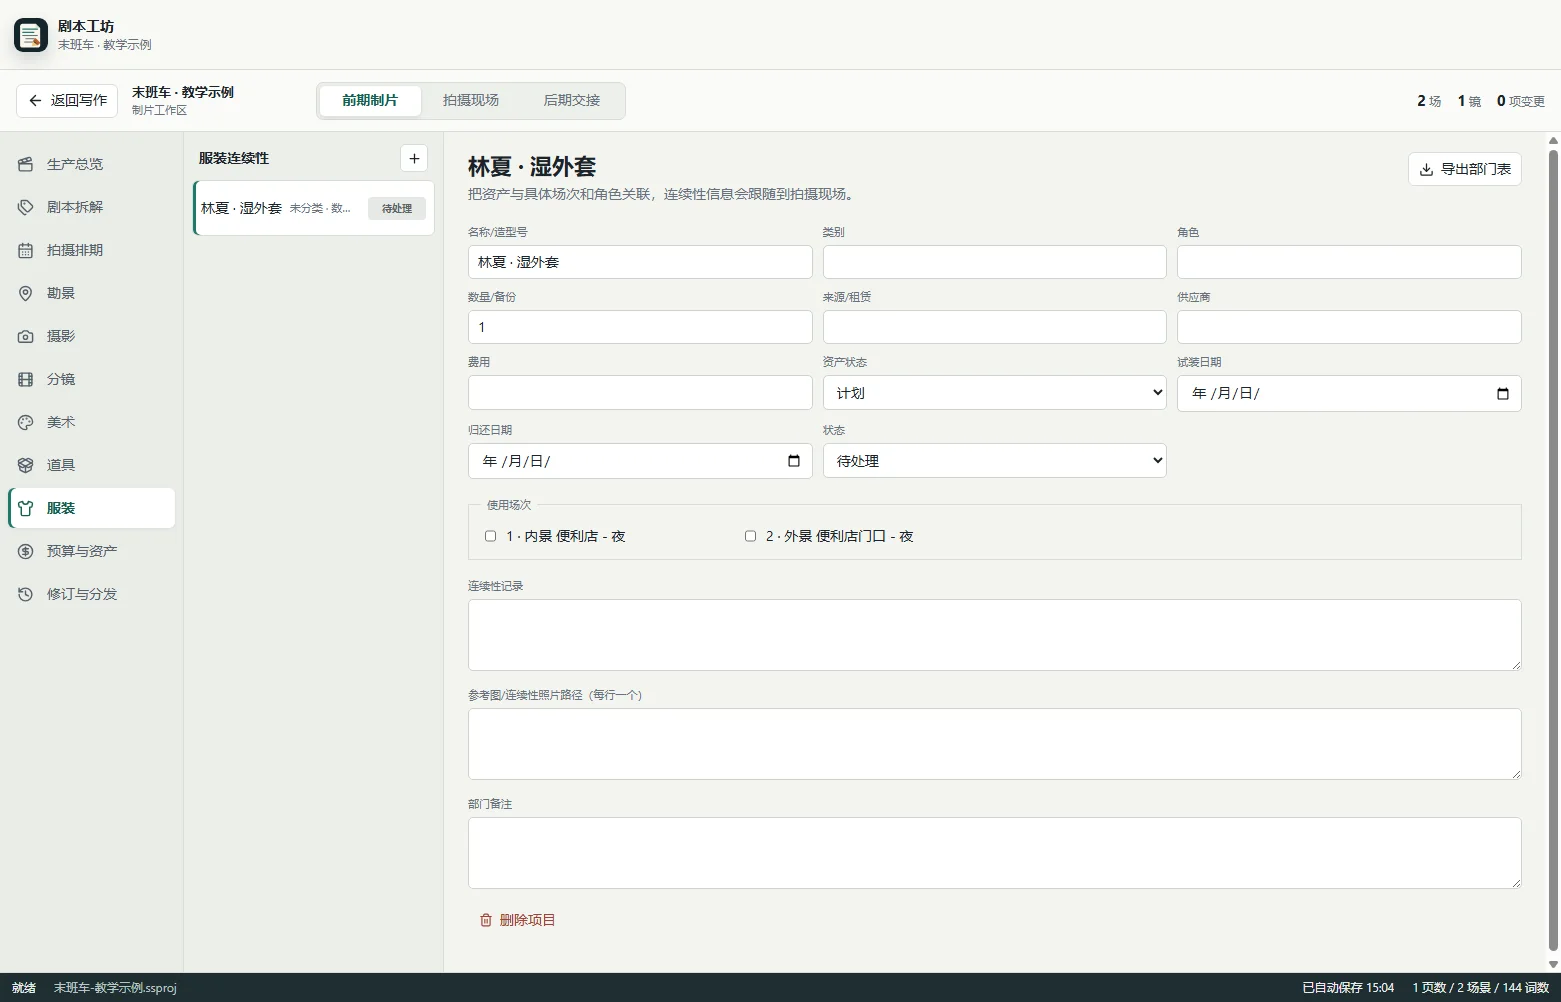
Task: Open 道具 box icon in sidebar
Action: (26, 465)
